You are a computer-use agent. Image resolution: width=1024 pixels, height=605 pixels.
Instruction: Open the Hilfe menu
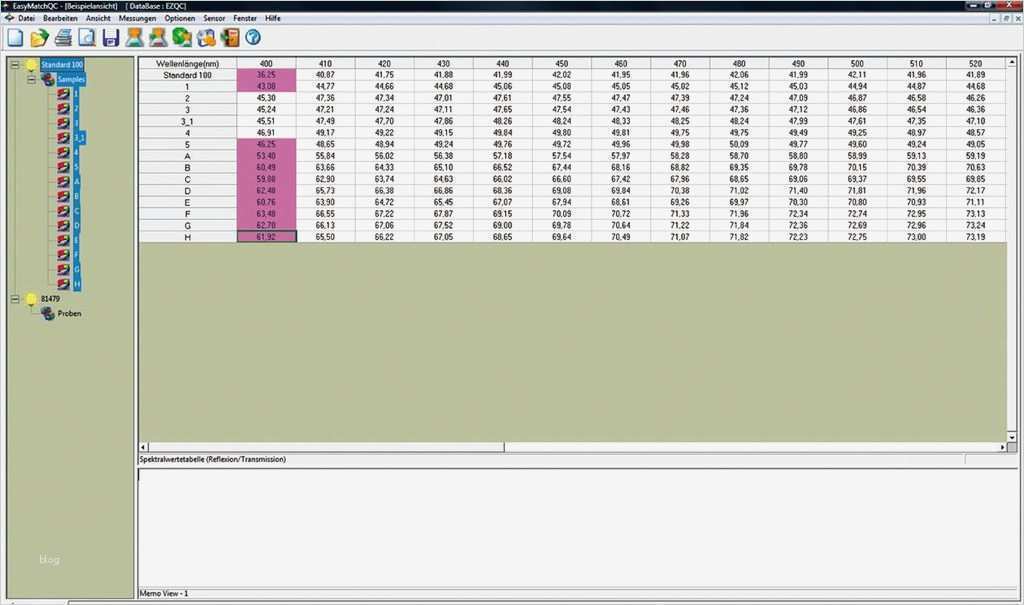(x=273, y=18)
